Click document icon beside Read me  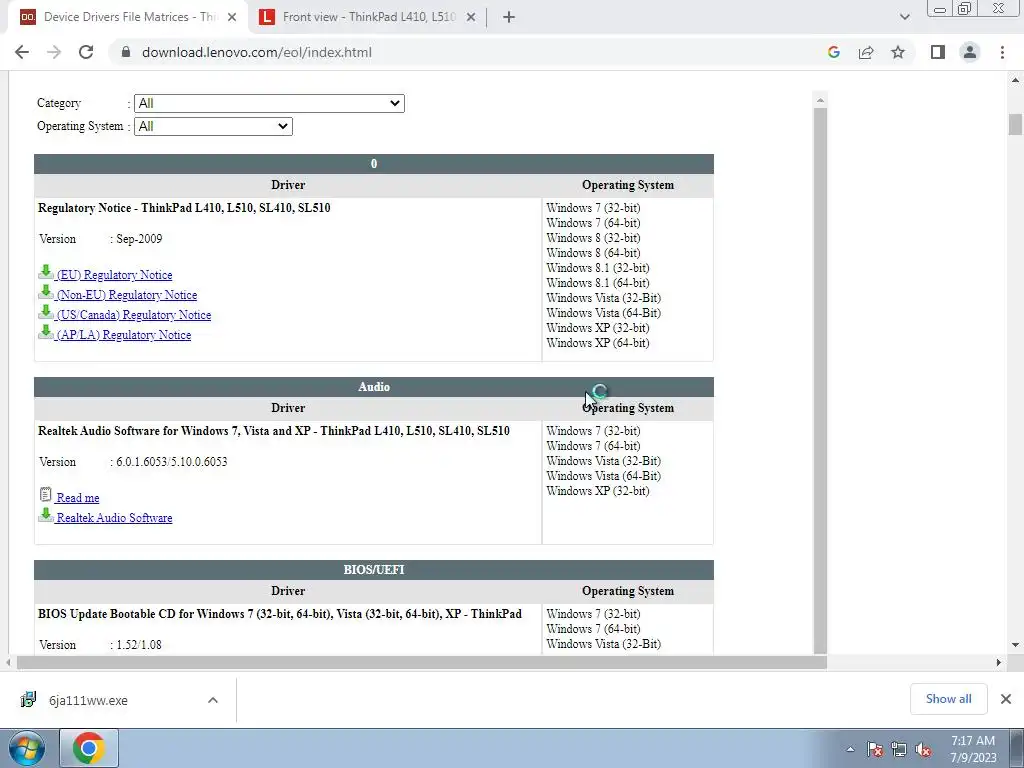46,495
